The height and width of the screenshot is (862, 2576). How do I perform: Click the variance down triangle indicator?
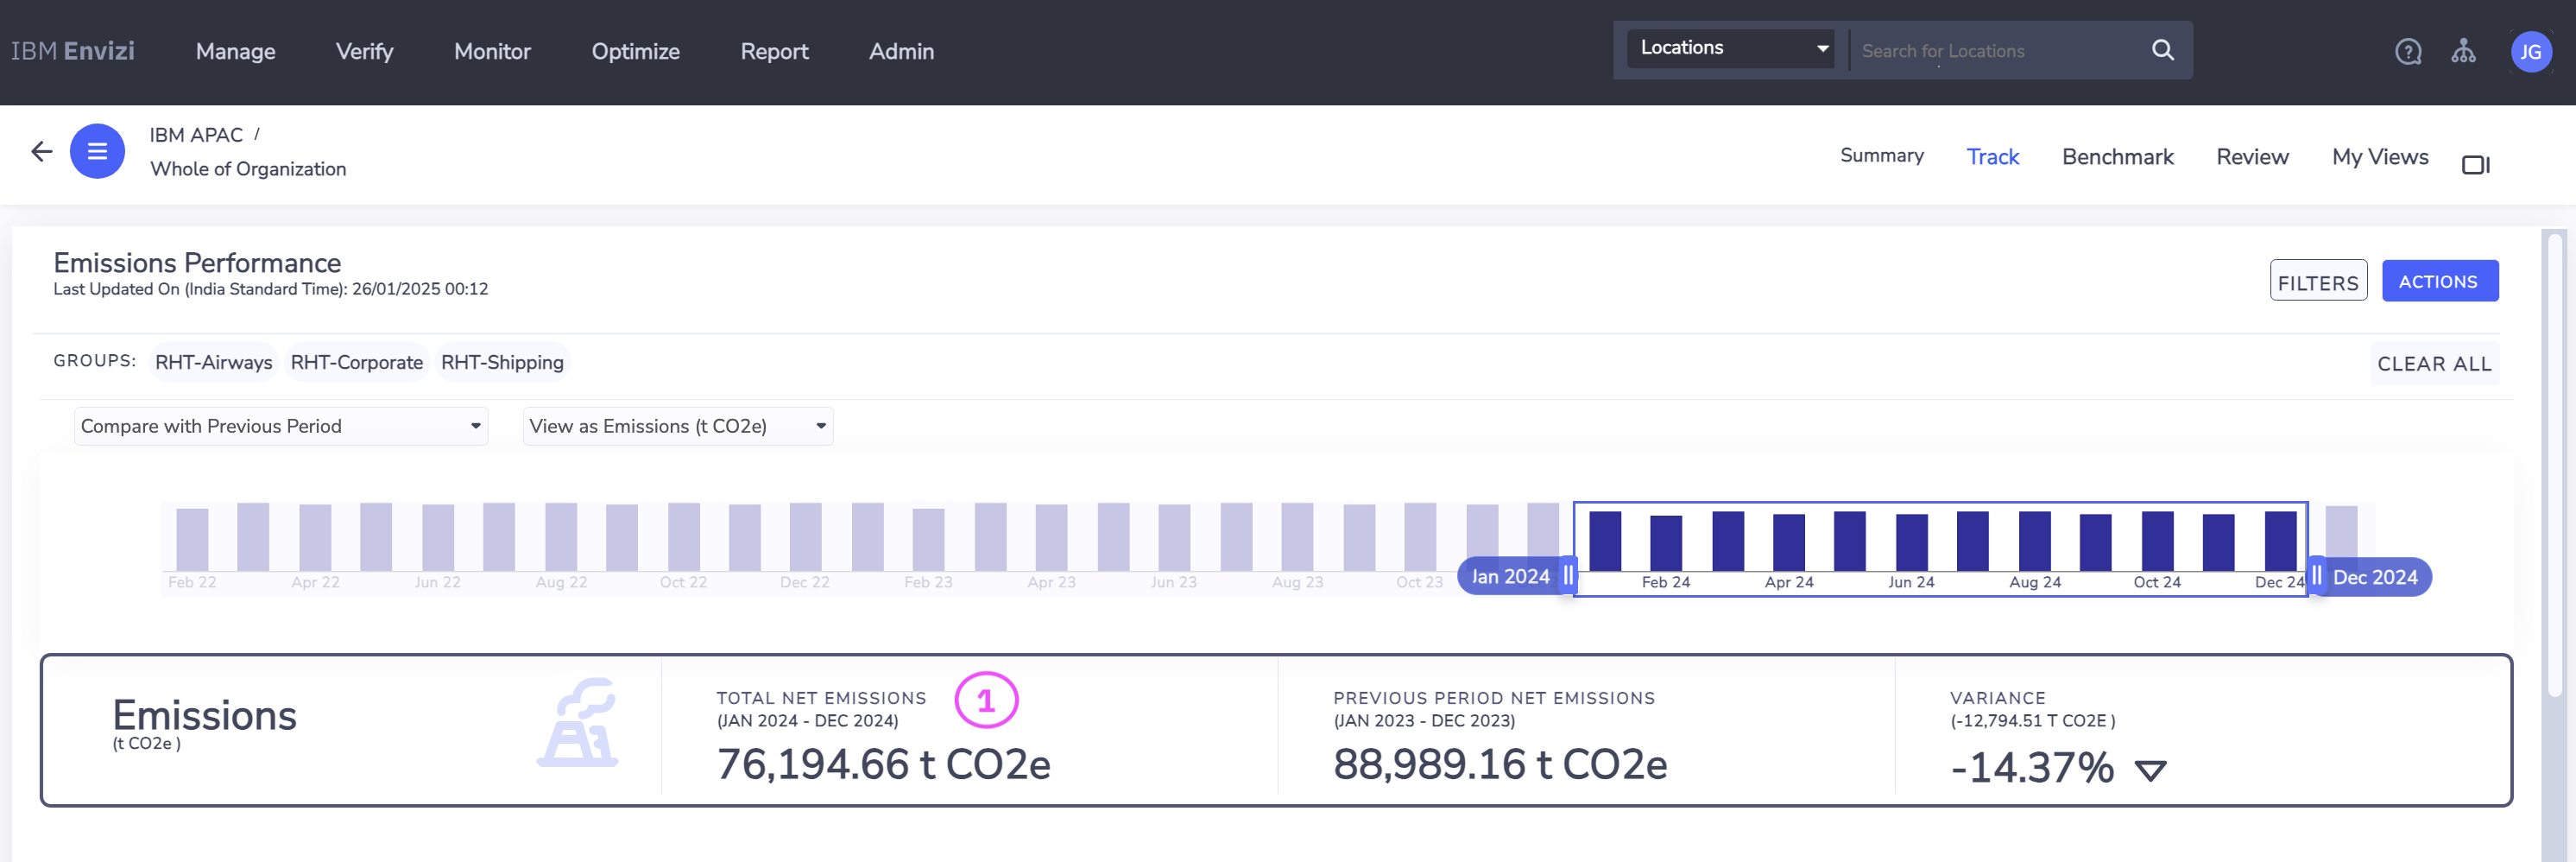[x=2150, y=769]
